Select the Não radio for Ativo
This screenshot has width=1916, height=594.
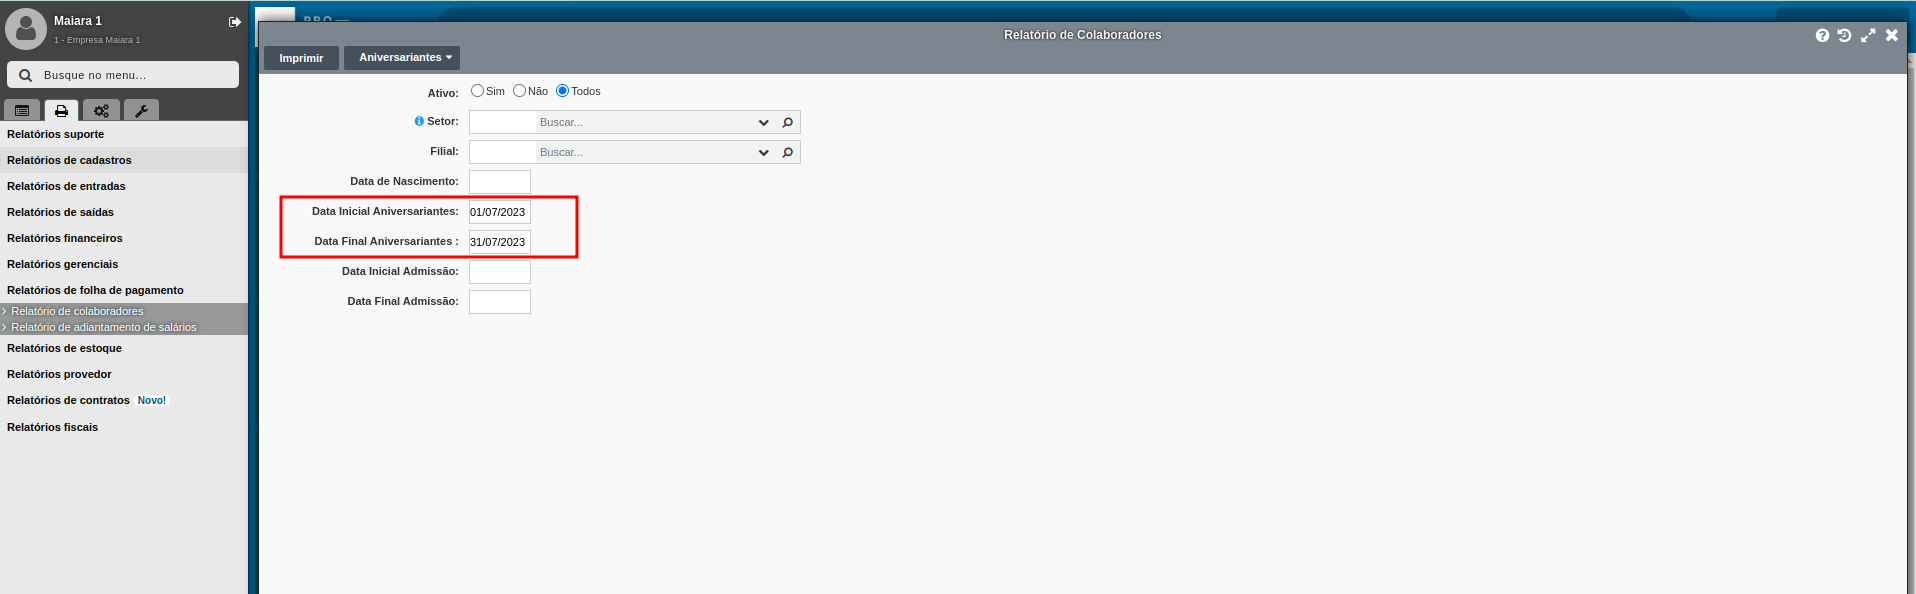click(x=519, y=91)
